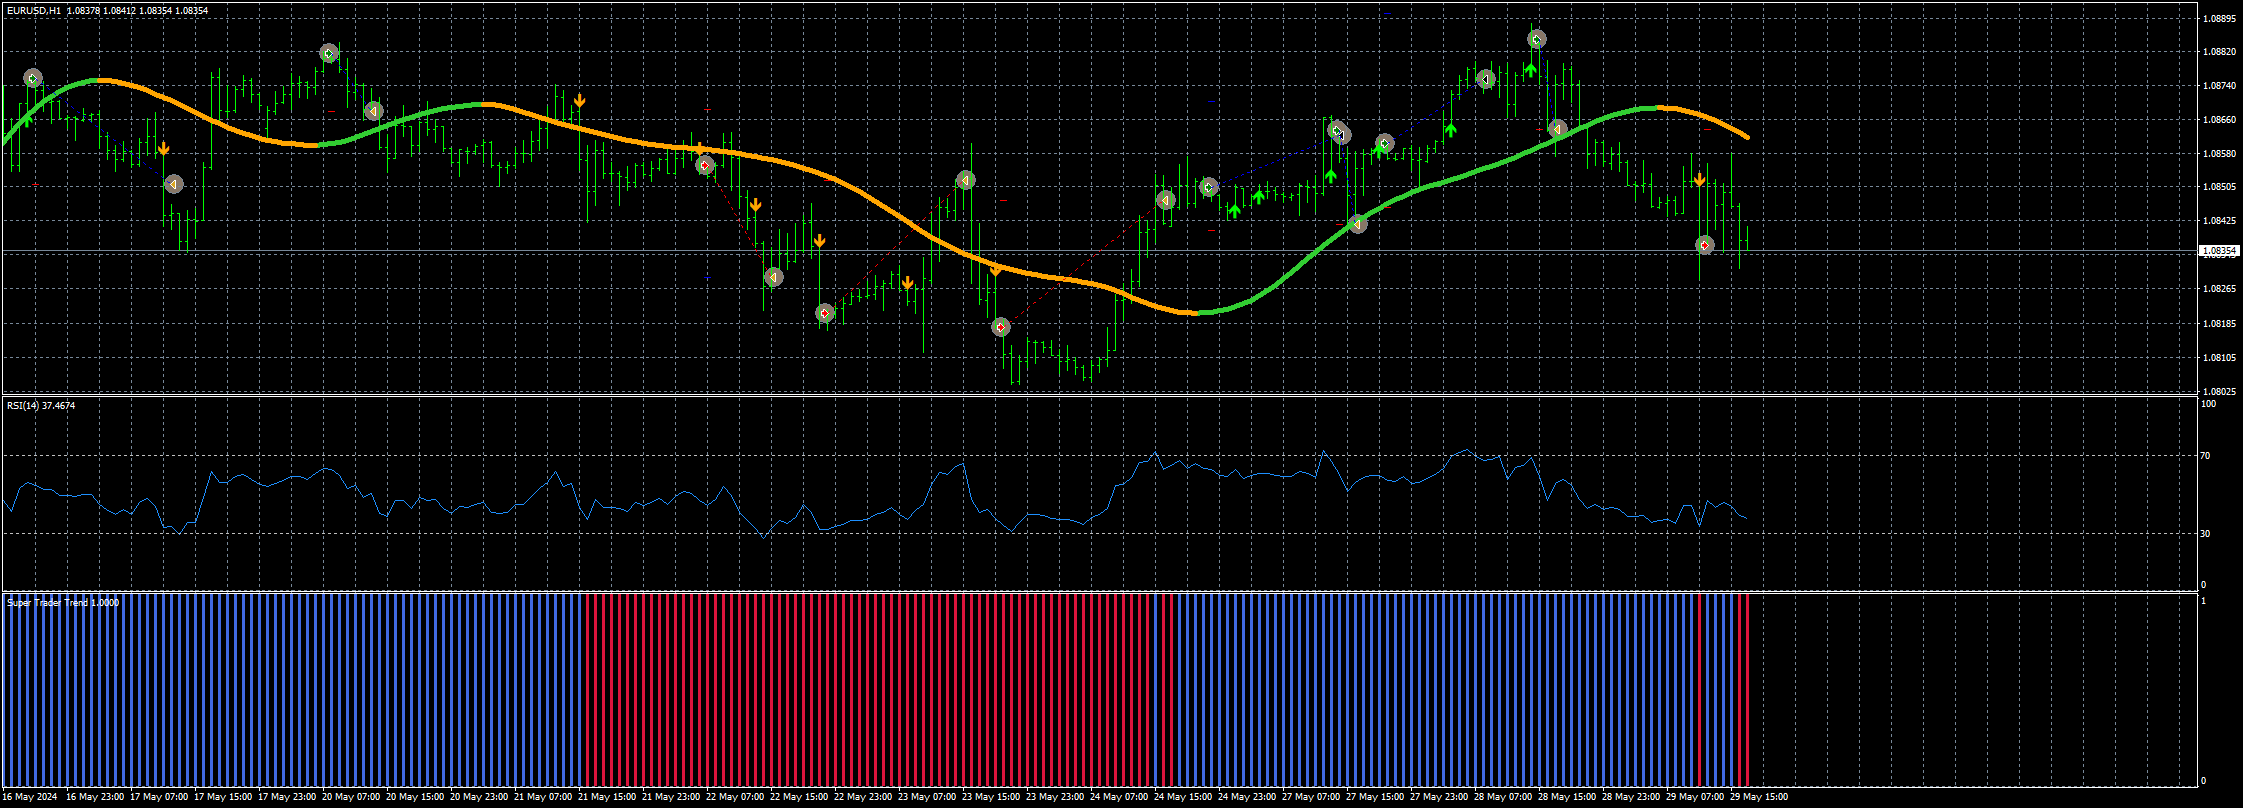Click the 27 May 23:00 time label
The width and height of the screenshot is (2243, 808).
(1439, 797)
